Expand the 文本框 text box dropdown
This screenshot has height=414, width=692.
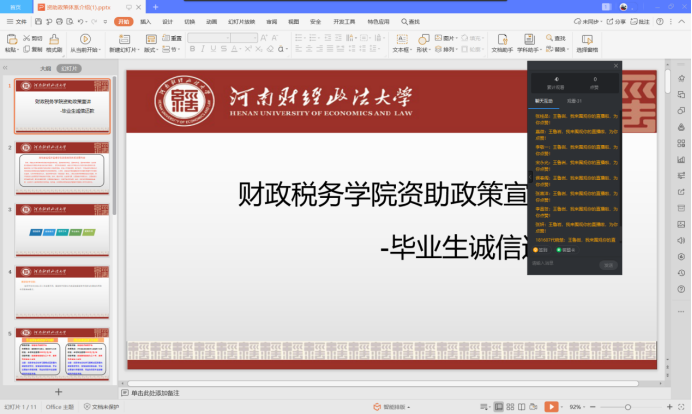pyautogui.click(x=401, y=48)
